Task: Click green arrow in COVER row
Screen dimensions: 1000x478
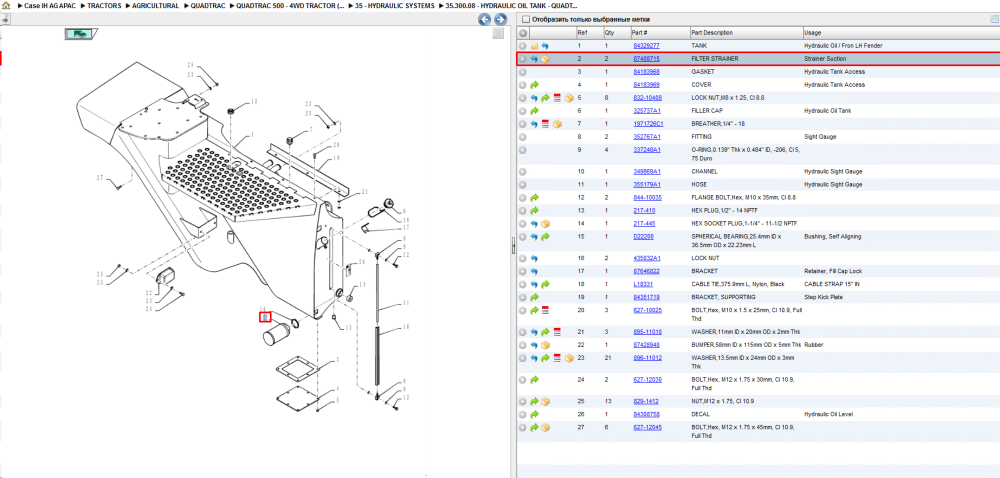Action: click(x=534, y=85)
